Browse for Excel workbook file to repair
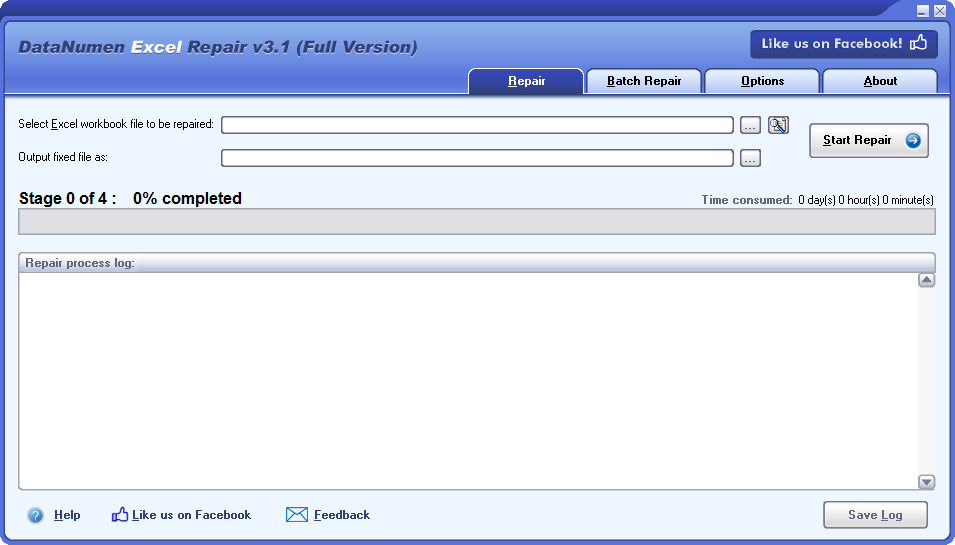Screen dimensions: 955x545 click(x=750, y=125)
